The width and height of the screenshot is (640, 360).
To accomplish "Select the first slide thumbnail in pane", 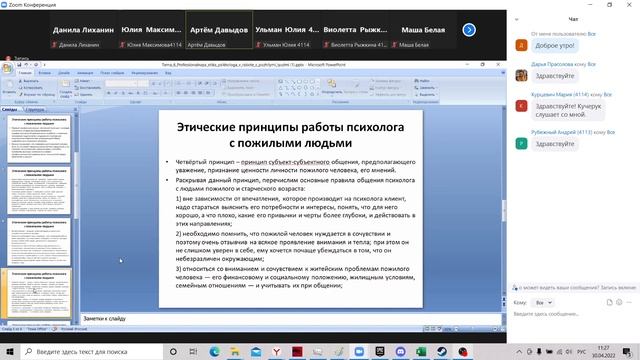I will (x=39, y=139).
